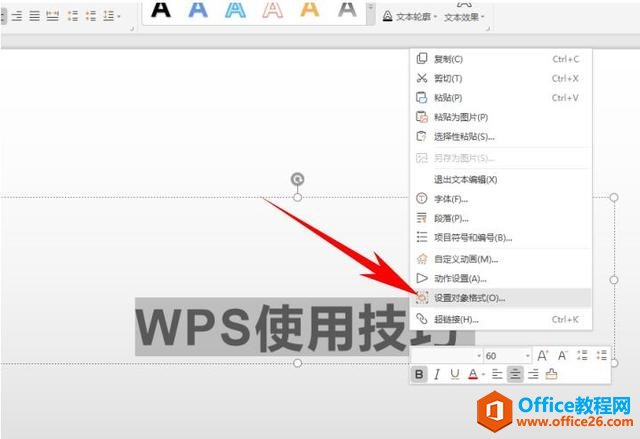Select the pink outline text style preset
The image size is (640, 439).
273,9
